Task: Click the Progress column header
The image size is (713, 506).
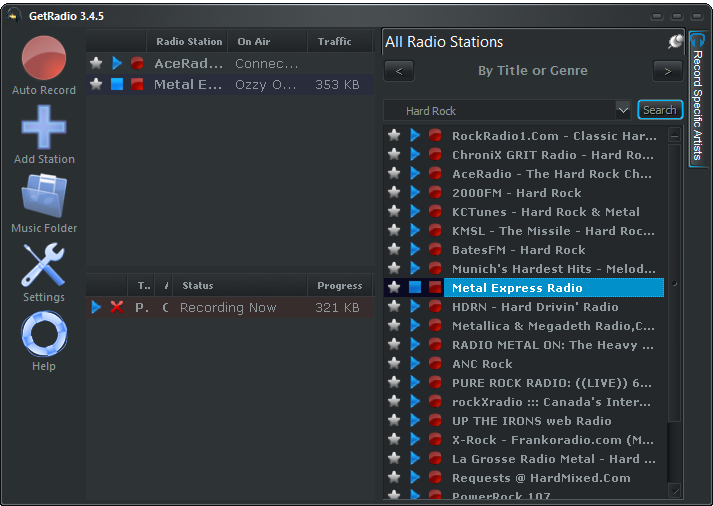Action: coord(340,286)
